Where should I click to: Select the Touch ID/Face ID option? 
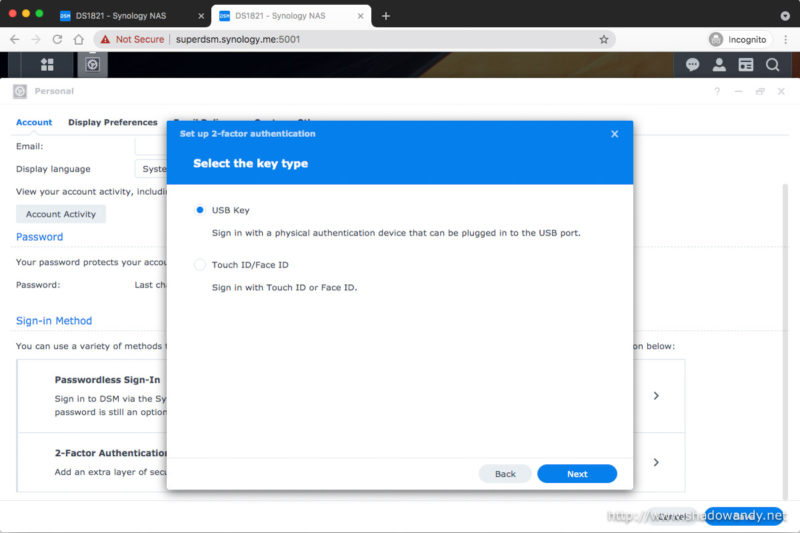(x=199, y=265)
